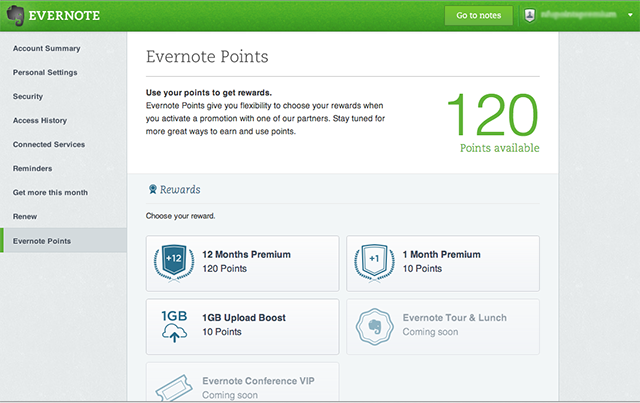Open Get more this month in sidebar
Viewport: 640px width, 403px height.
pos(50,192)
